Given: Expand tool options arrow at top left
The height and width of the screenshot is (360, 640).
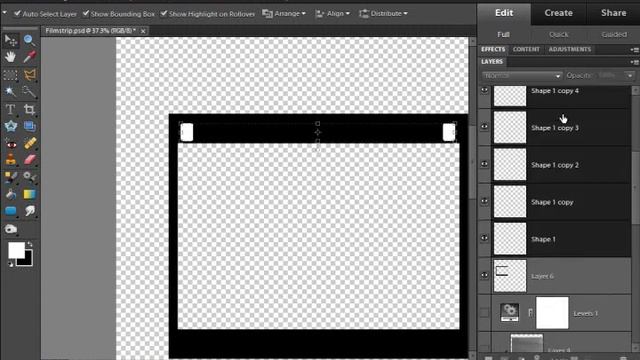Looking at the screenshot, I should 4,13.
